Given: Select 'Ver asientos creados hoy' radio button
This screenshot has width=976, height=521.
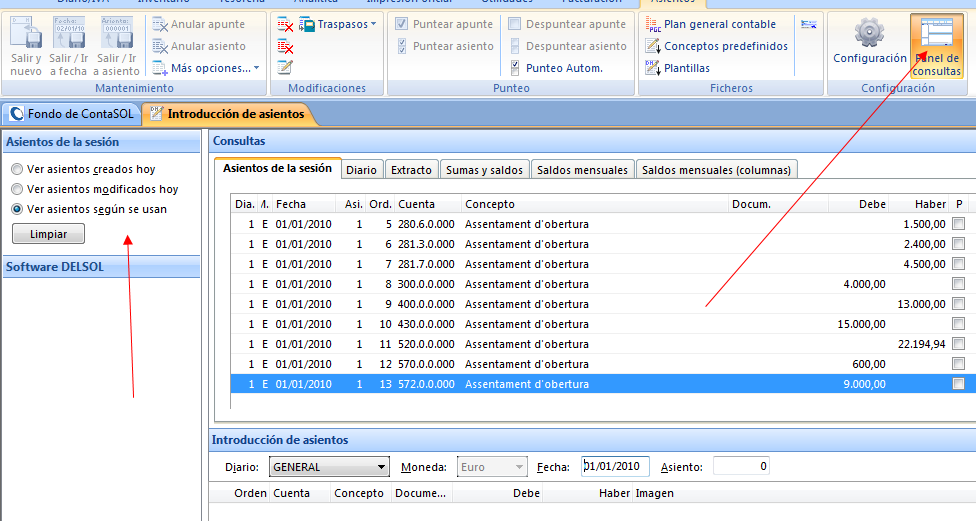Looking at the screenshot, I should click(x=17, y=170).
